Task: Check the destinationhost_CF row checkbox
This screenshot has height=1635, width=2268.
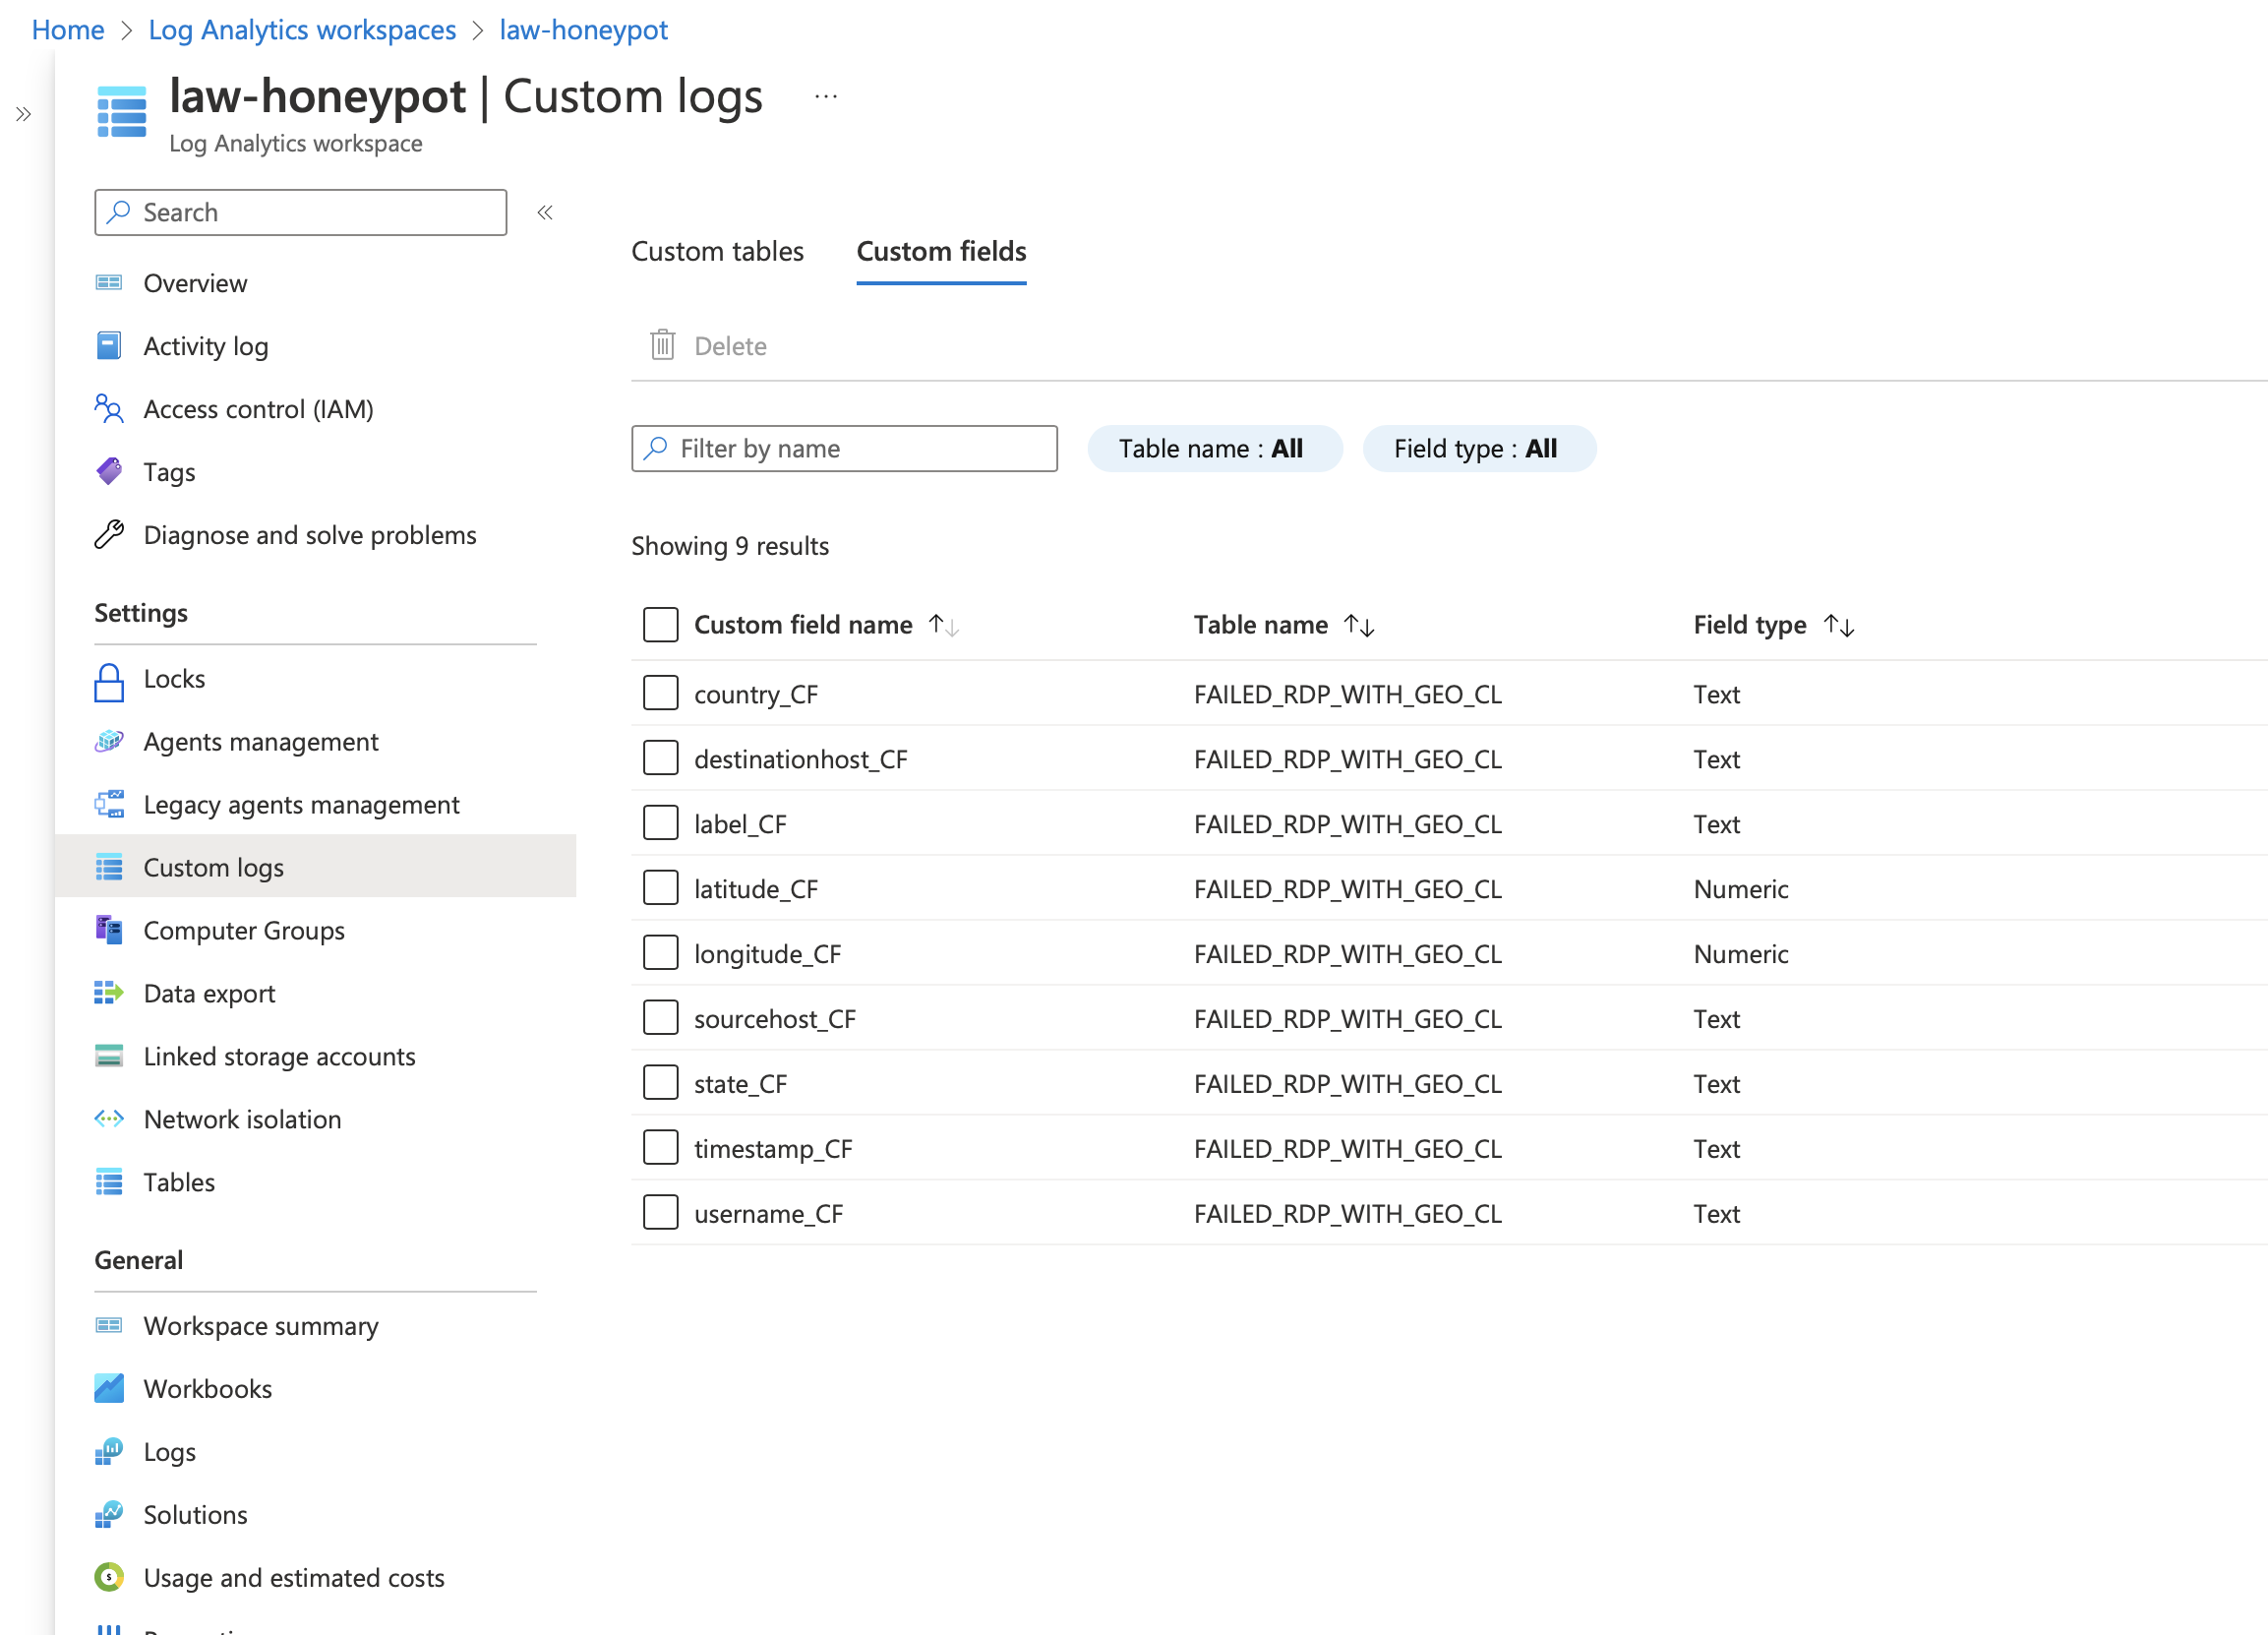Action: (x=661, y=758)
